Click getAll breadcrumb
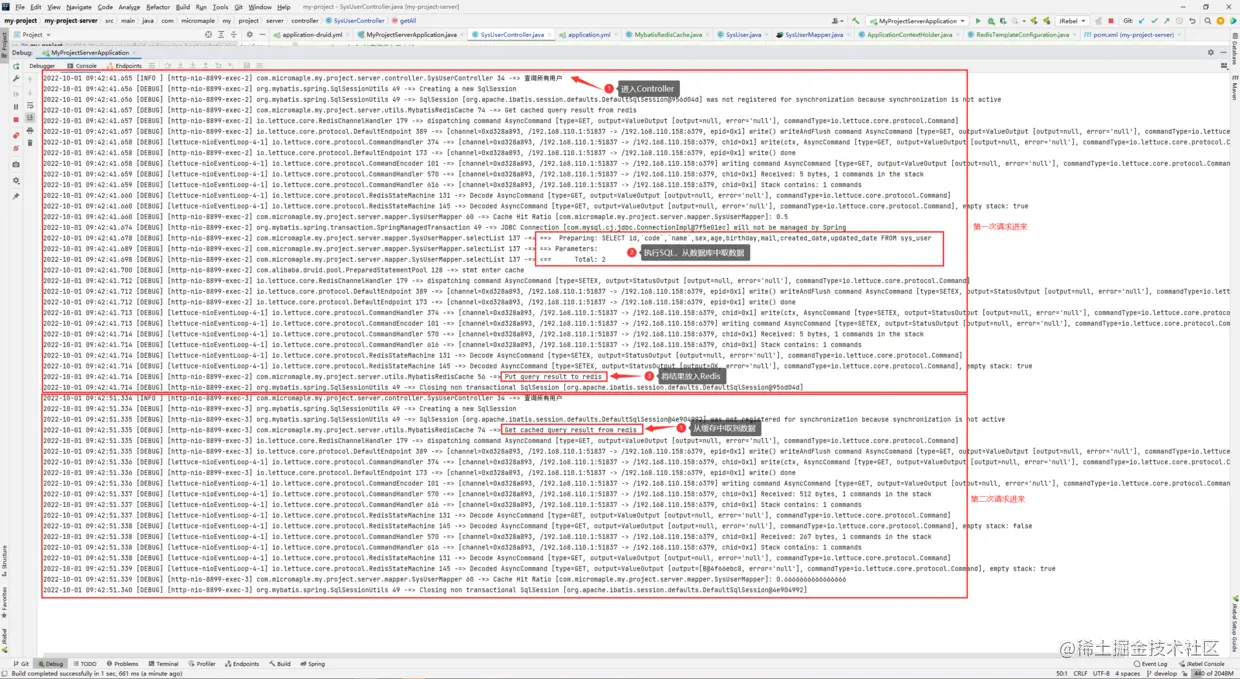 [x=405, y=20]
